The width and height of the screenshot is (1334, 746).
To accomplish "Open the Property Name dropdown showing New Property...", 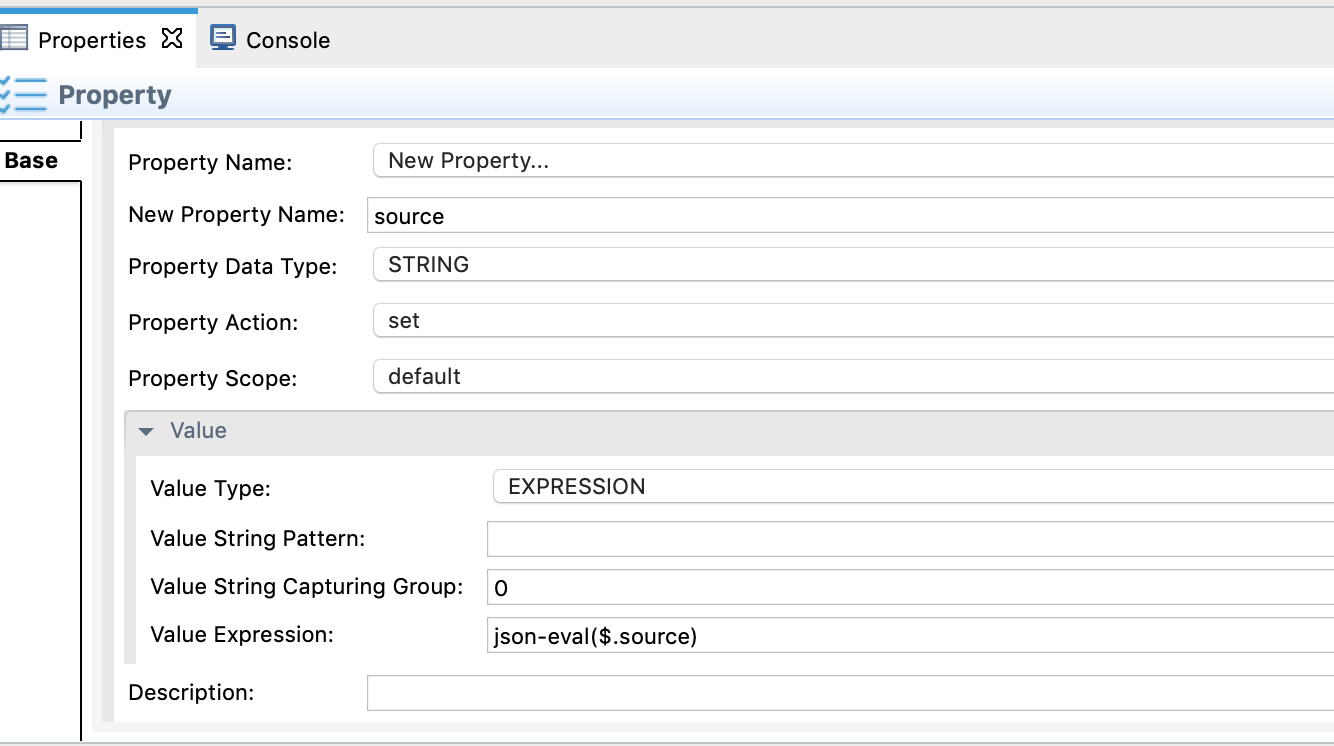I will 853,160.
